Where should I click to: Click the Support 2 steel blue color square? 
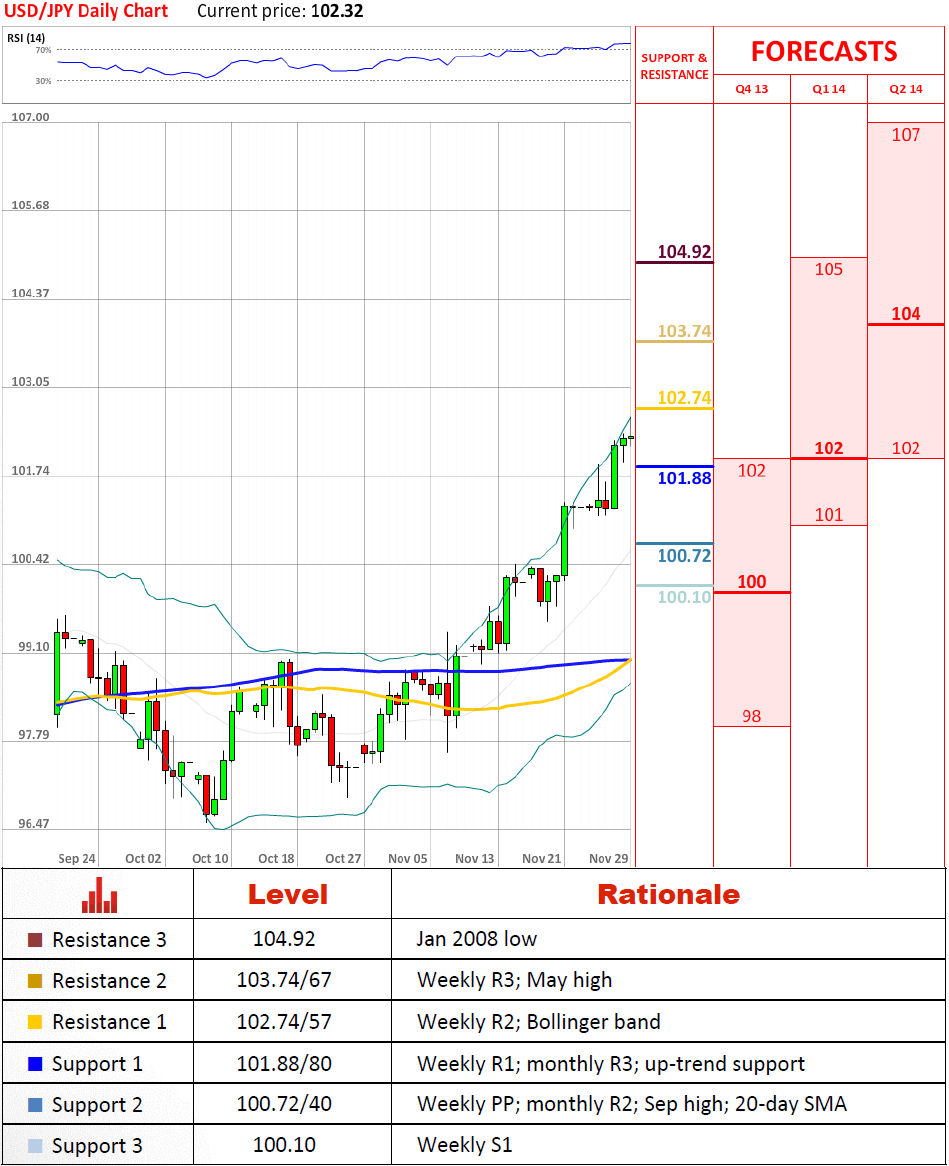point(35,1105)
